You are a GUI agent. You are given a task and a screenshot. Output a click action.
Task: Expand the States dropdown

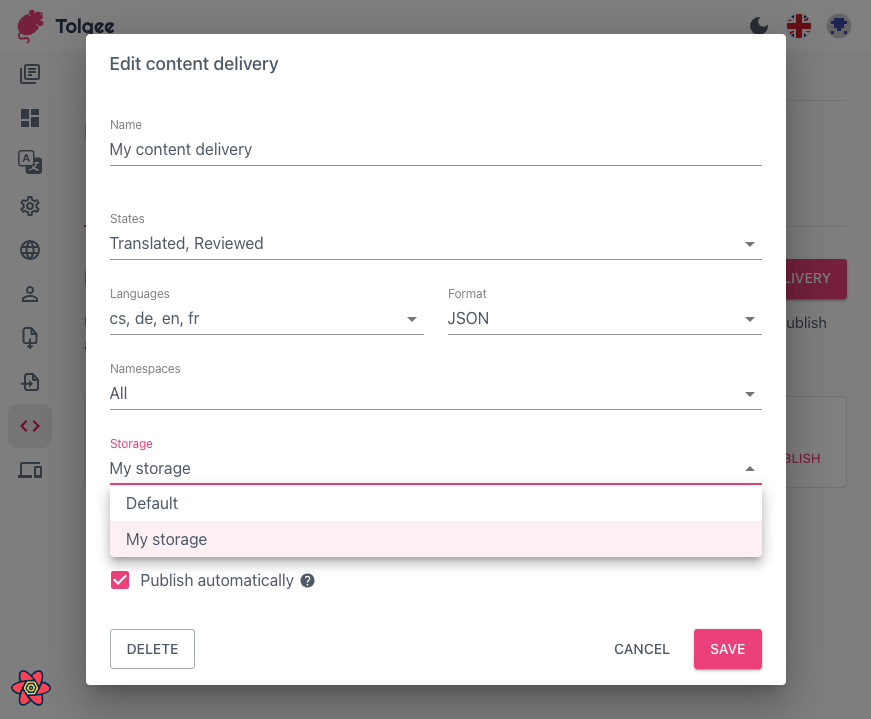pos(749,243)
